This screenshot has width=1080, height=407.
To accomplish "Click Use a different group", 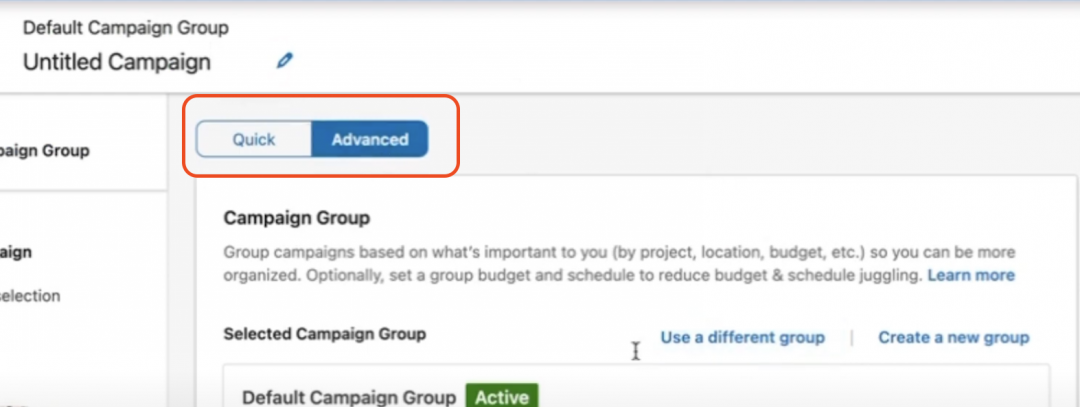I will [x=742, y=337].
